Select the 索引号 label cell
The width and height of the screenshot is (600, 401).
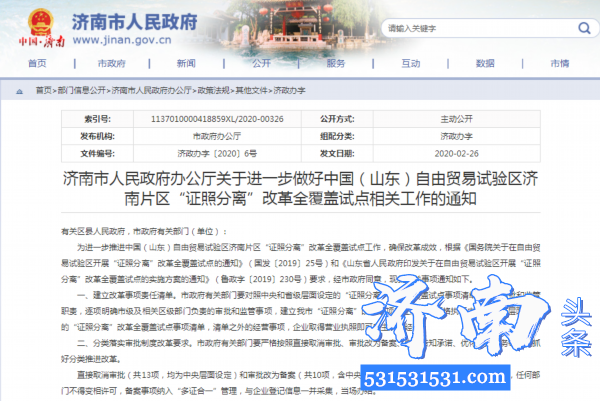pyautogui.click(x=98, y=119)
